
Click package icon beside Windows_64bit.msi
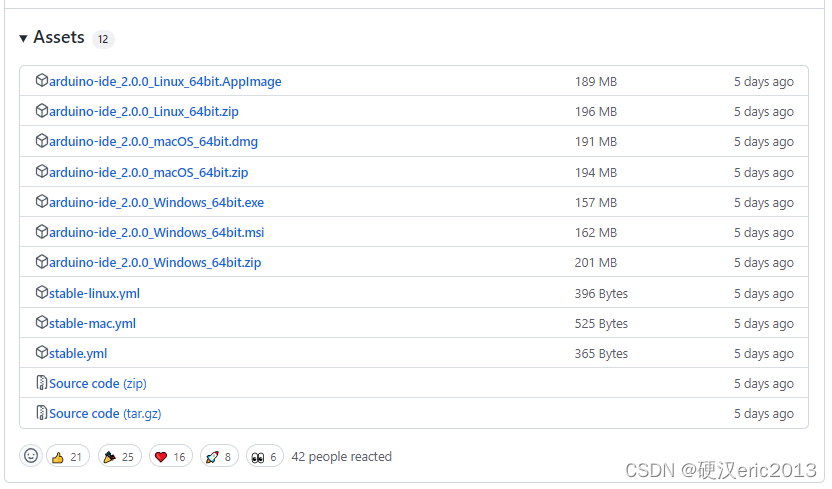tap(41, 232)
